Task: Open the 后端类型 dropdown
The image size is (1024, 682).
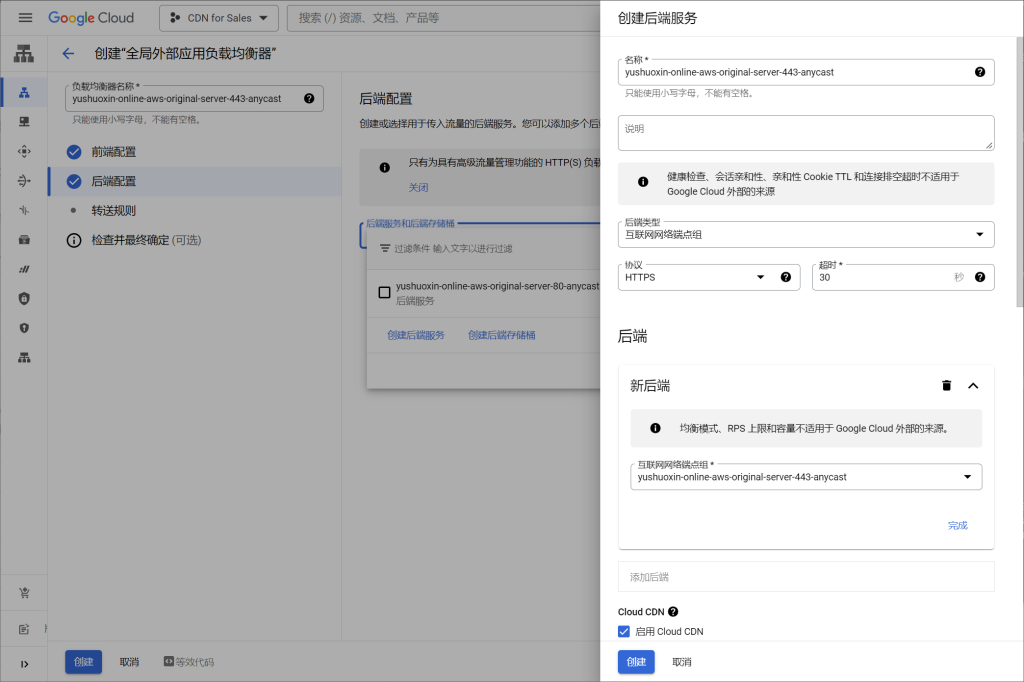Action: [x=806, y=235]
